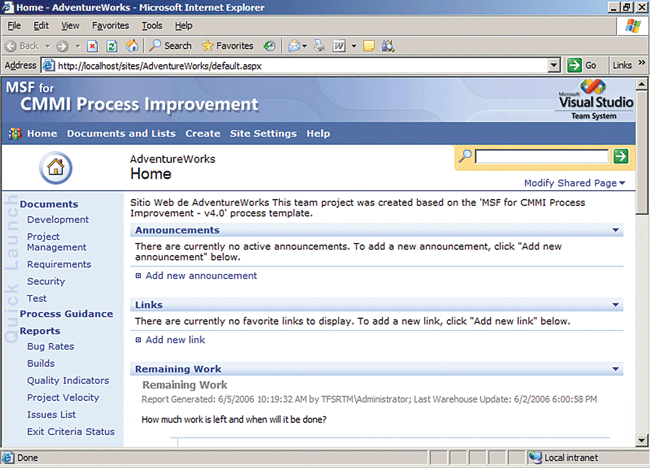The width and height of the screenshot is (650, 468).
Task: Click inside the site search box
Action: (x=541, y=156)
